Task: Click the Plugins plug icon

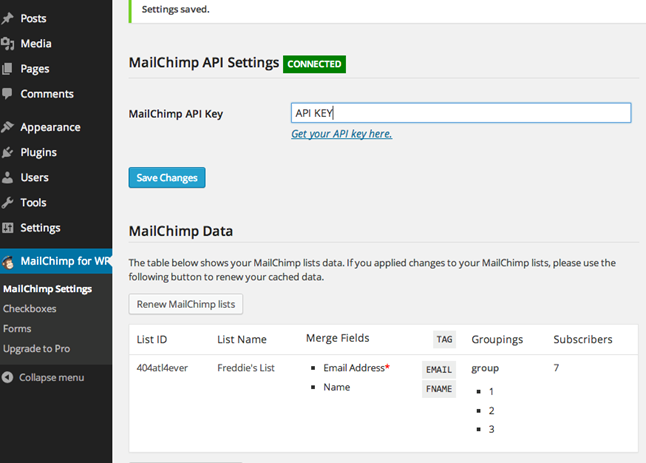Action: pyautogui.click(x=7, y=152)
